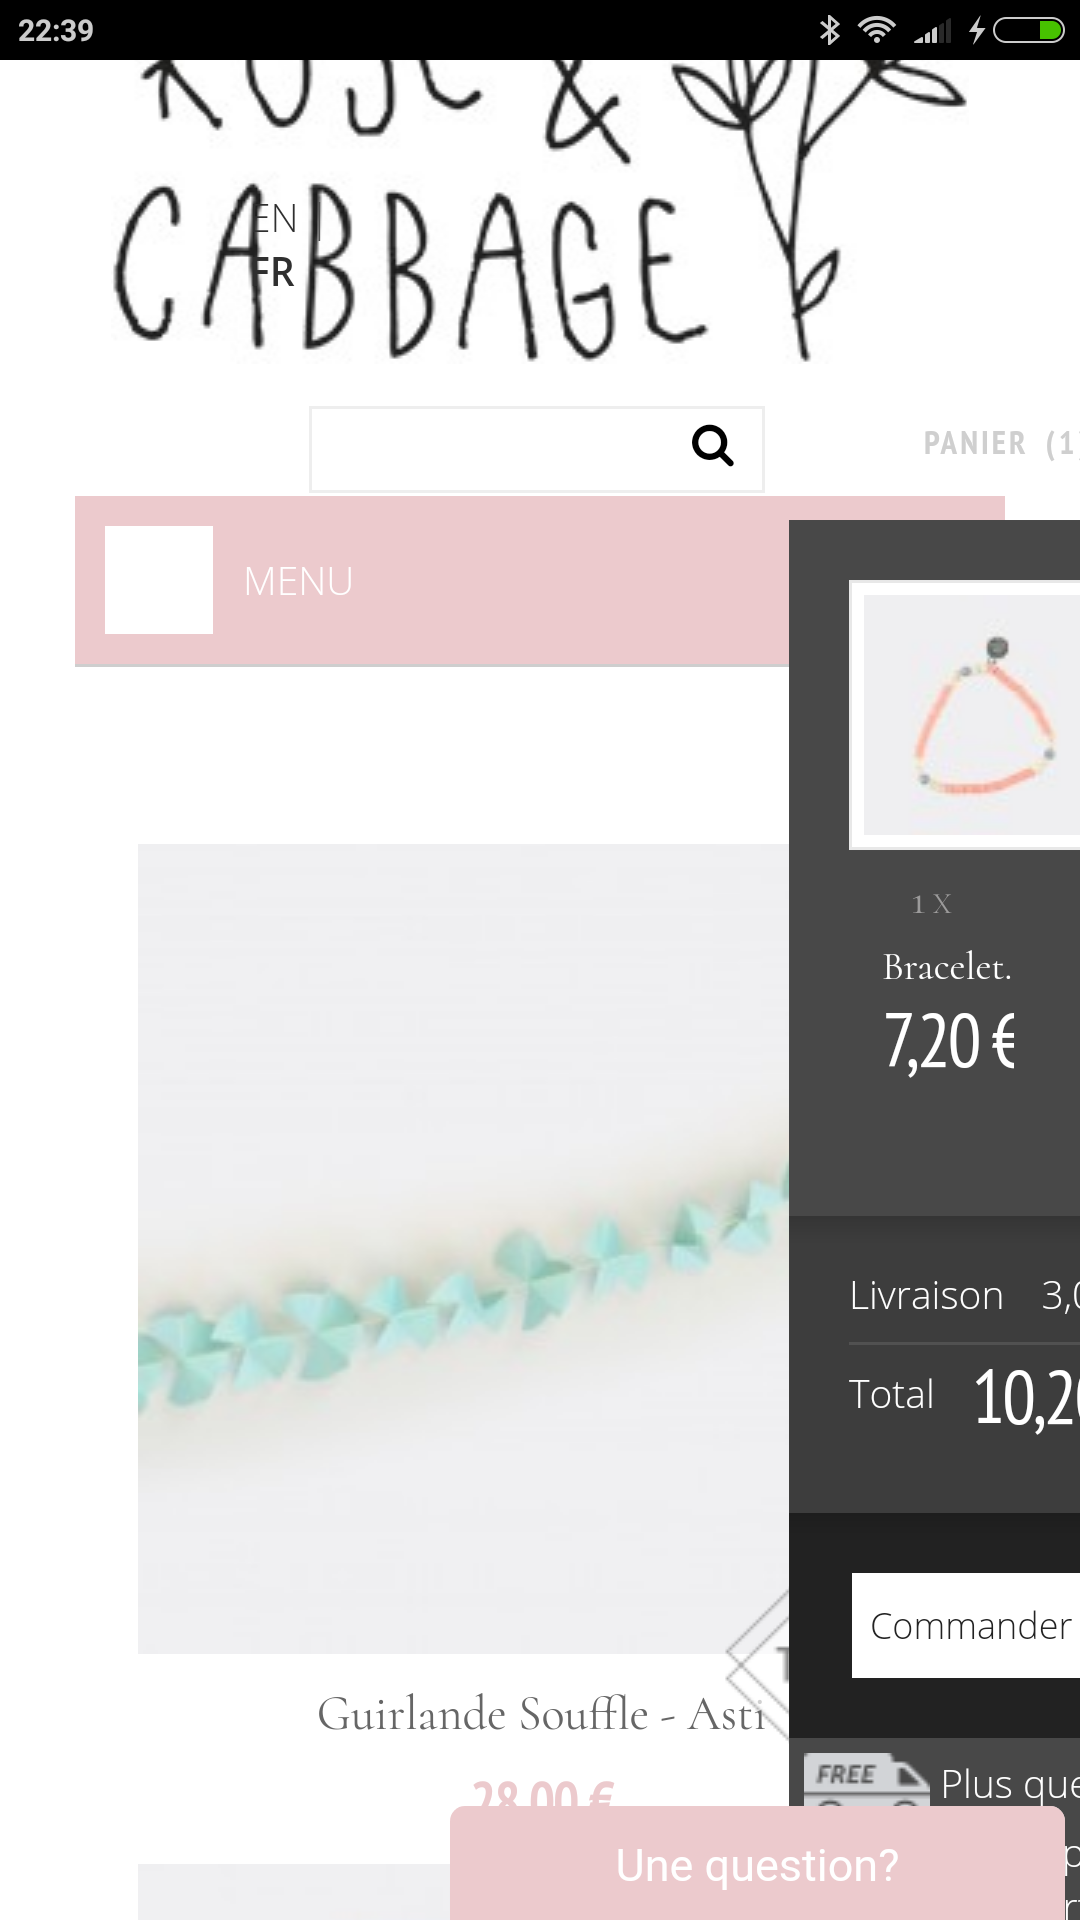1080x1920 pixels.
Task: Expand the pink MENU bar
Action: coord(432,581)
